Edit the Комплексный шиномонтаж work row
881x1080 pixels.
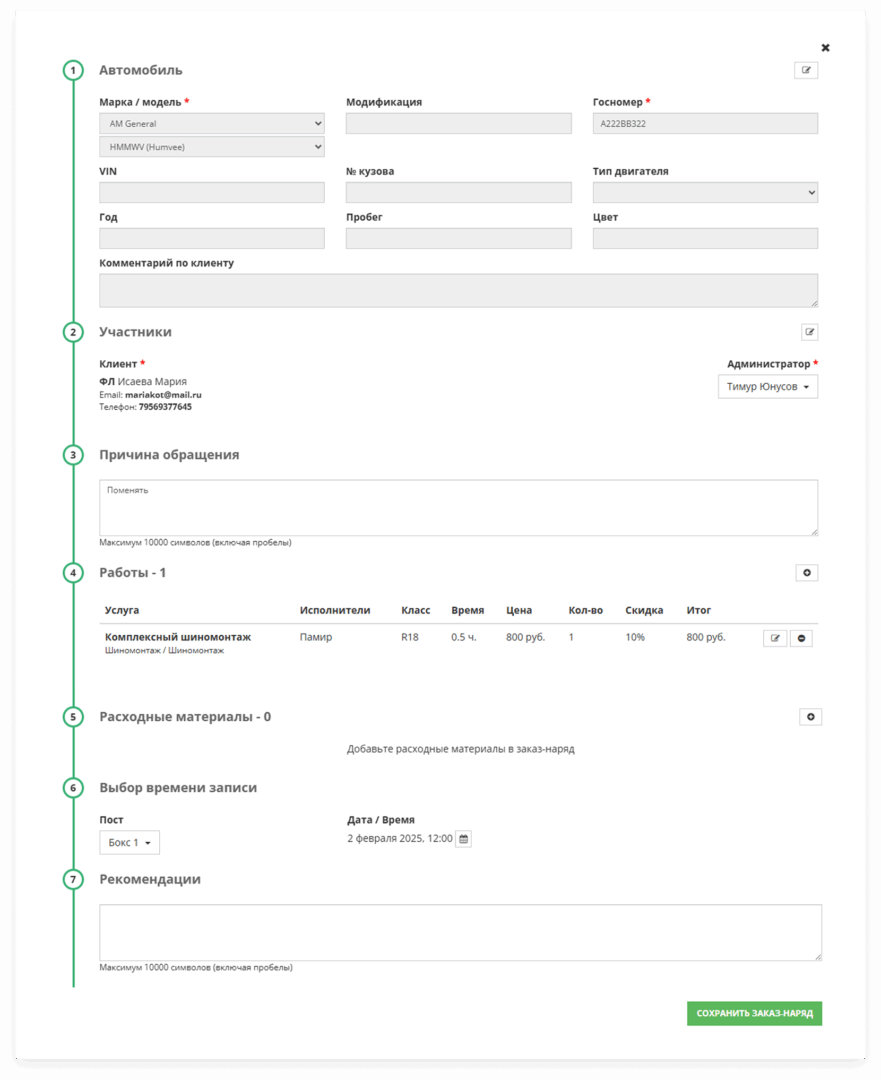pyautogui.click(x=775, y=638)
